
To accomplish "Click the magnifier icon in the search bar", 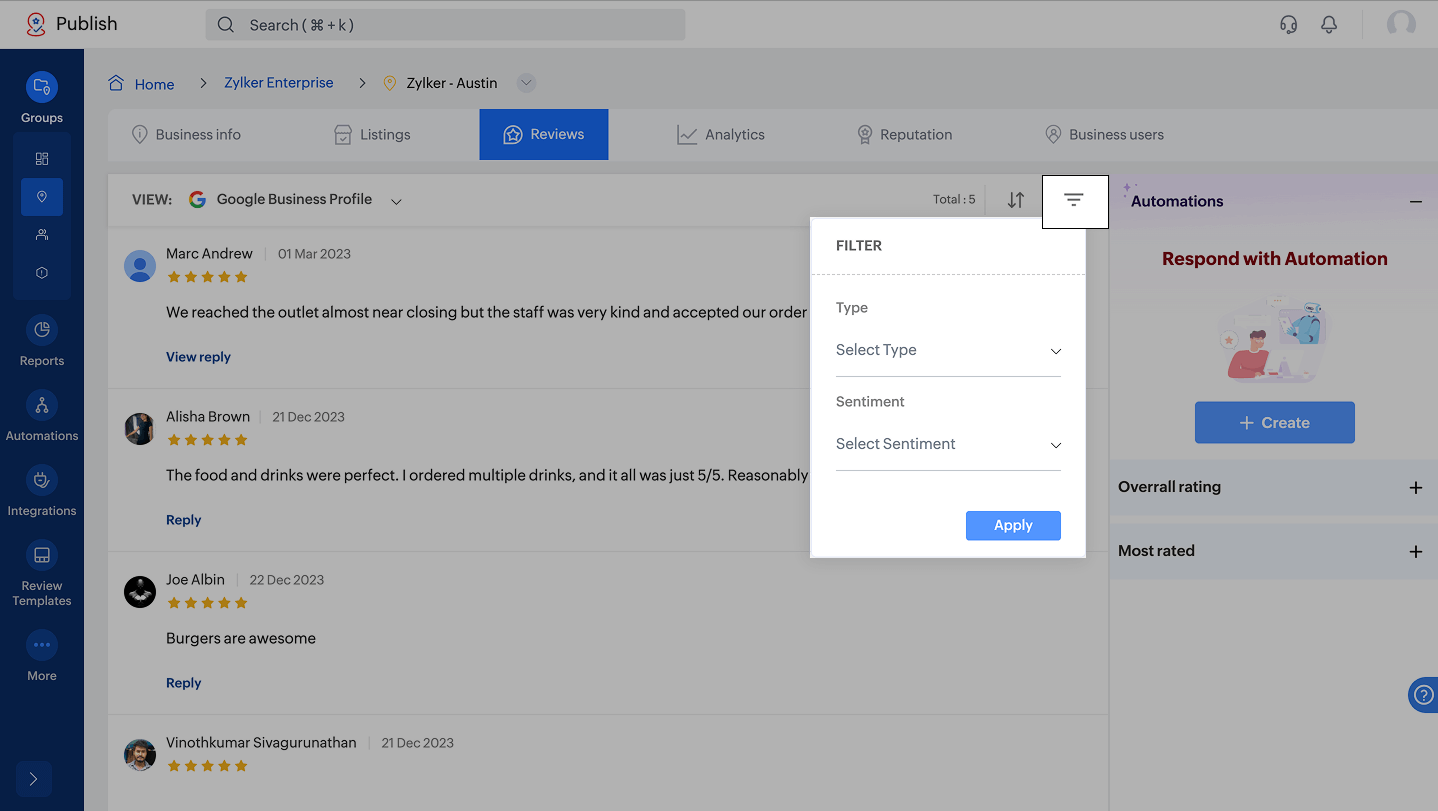I will [226, 25].
